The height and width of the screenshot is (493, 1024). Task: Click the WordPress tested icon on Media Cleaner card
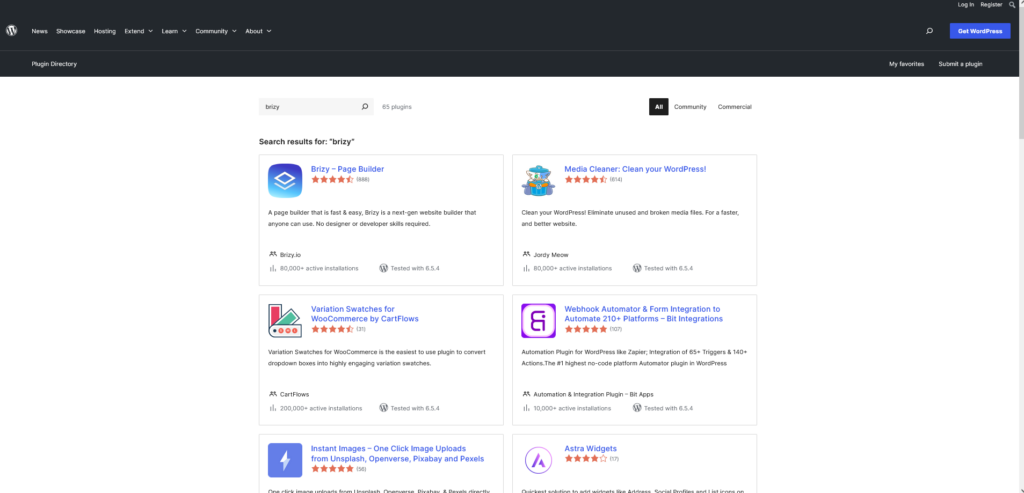[x=637, y=268]
